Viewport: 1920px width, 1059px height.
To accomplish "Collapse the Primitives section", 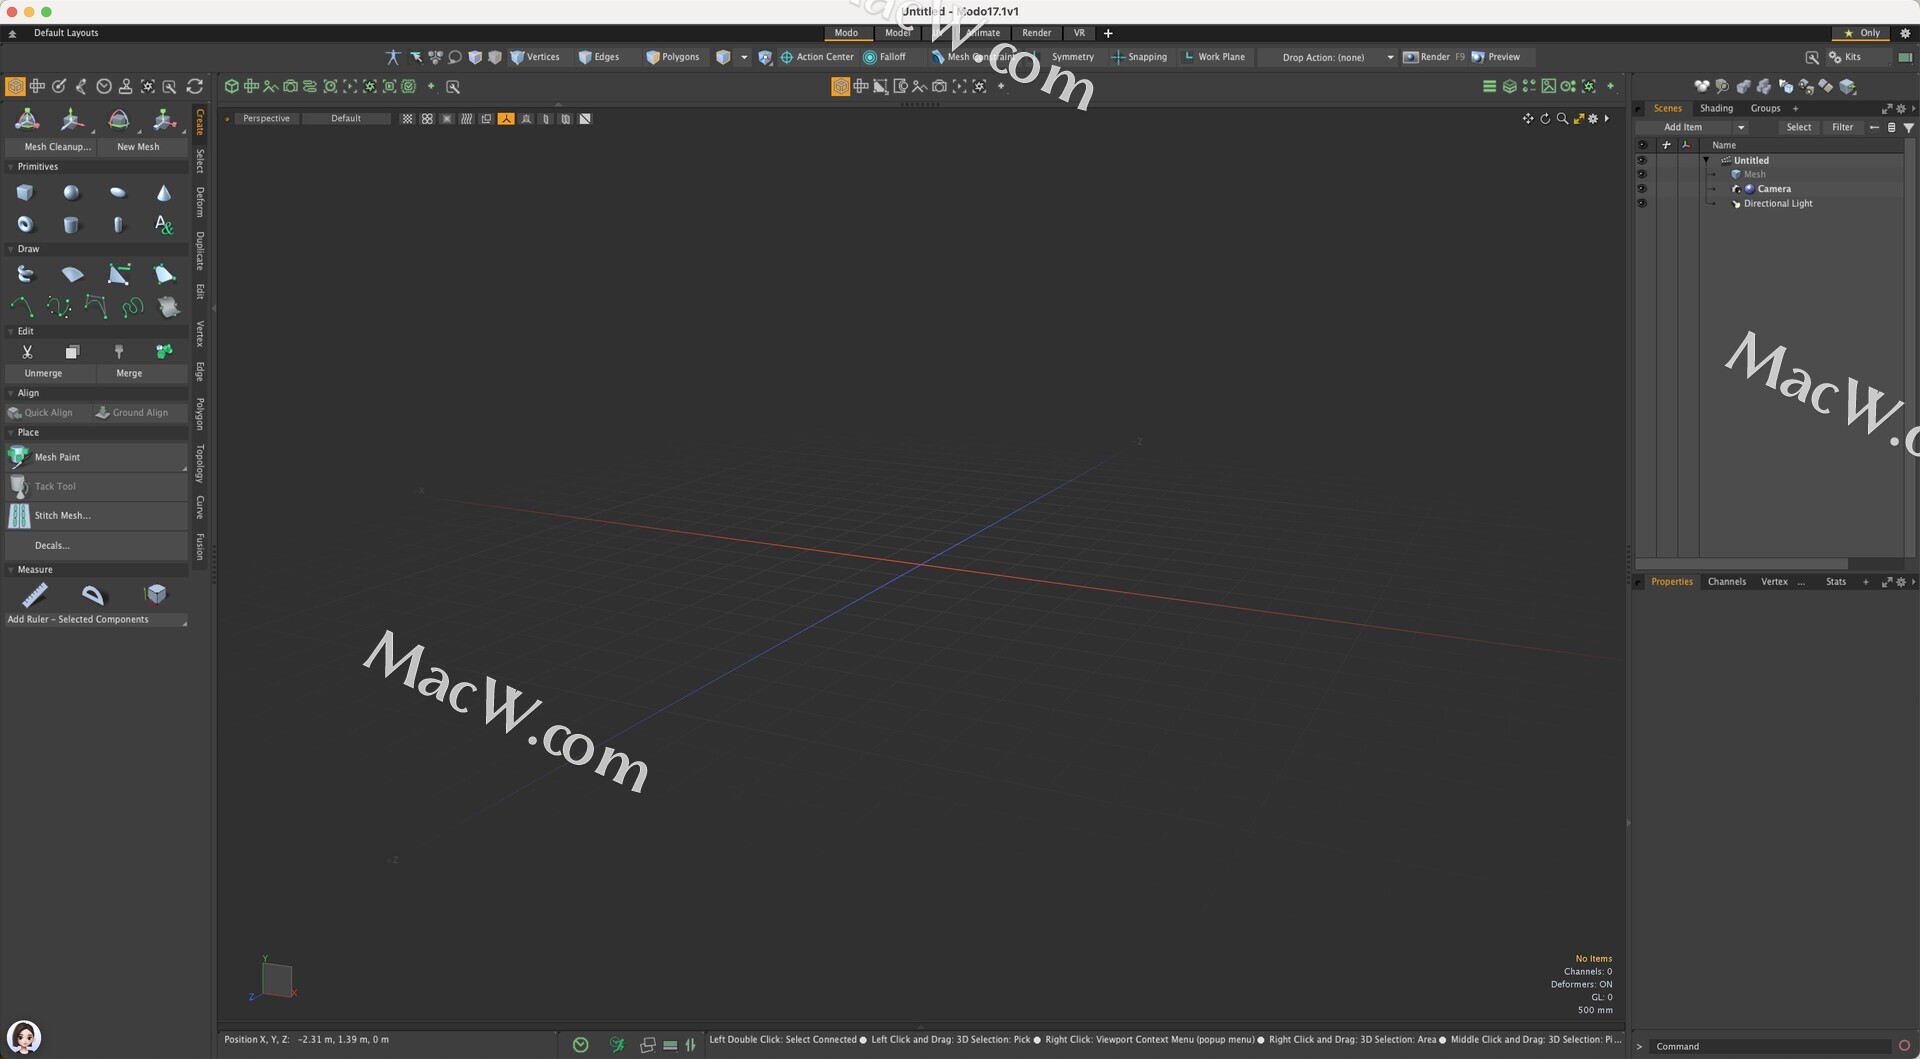I will (11, 167).
